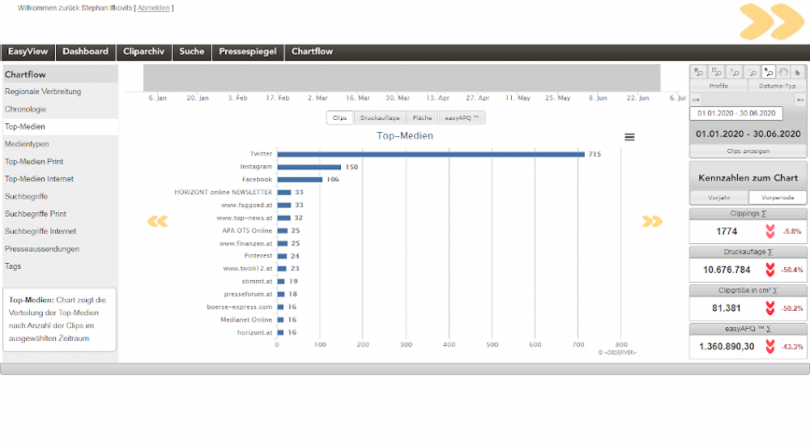Open the Dashboard tab
This screenshot has height=447, width=810.
point(84,52)
